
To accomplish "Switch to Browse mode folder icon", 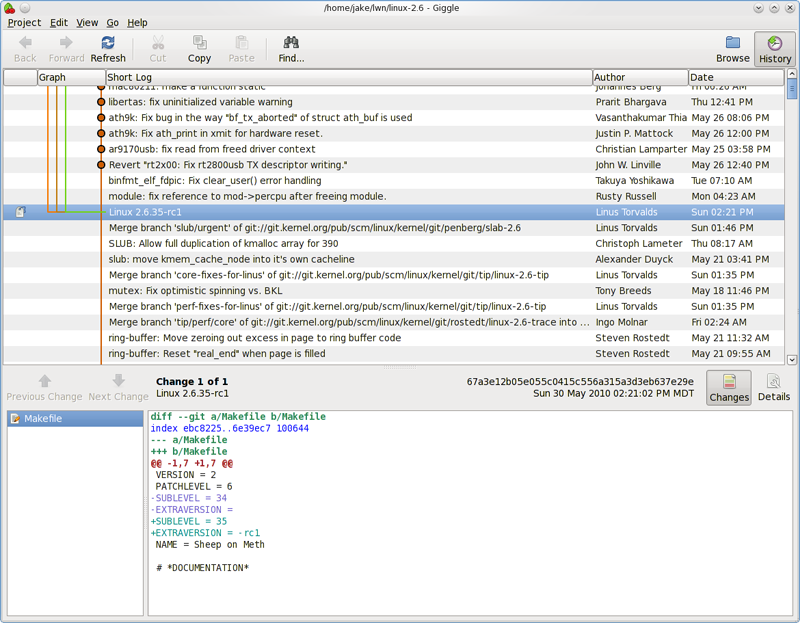I will (x=733, y=42).
